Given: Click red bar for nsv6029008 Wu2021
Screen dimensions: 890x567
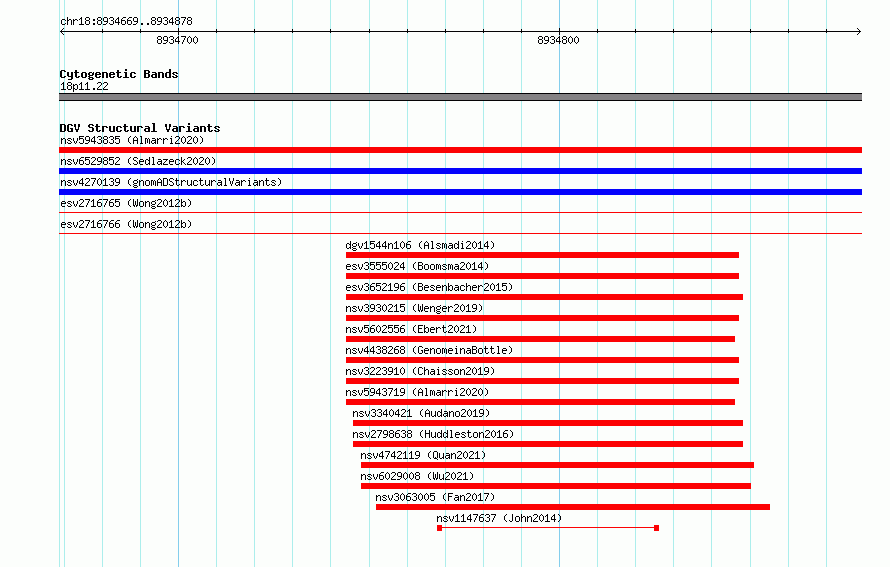Looking at the screenshot, I should 556,486.
